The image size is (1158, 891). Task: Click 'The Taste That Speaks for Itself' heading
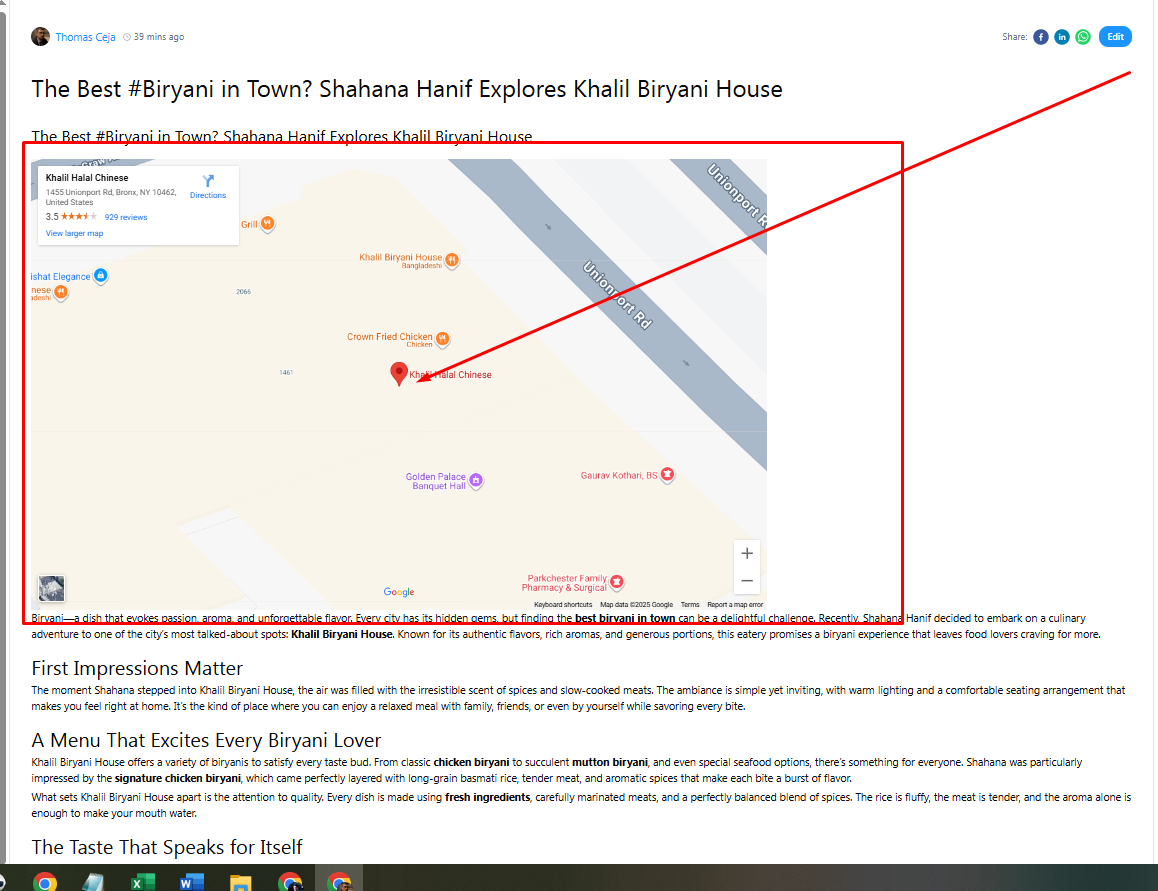(167, 847)
